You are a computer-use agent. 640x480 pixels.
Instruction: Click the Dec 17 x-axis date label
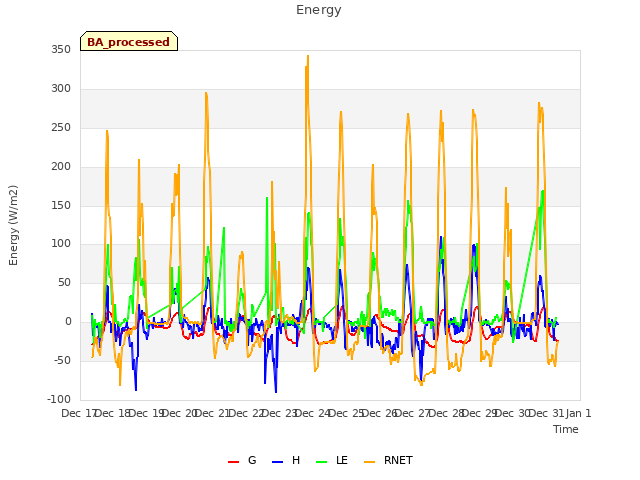78,413
